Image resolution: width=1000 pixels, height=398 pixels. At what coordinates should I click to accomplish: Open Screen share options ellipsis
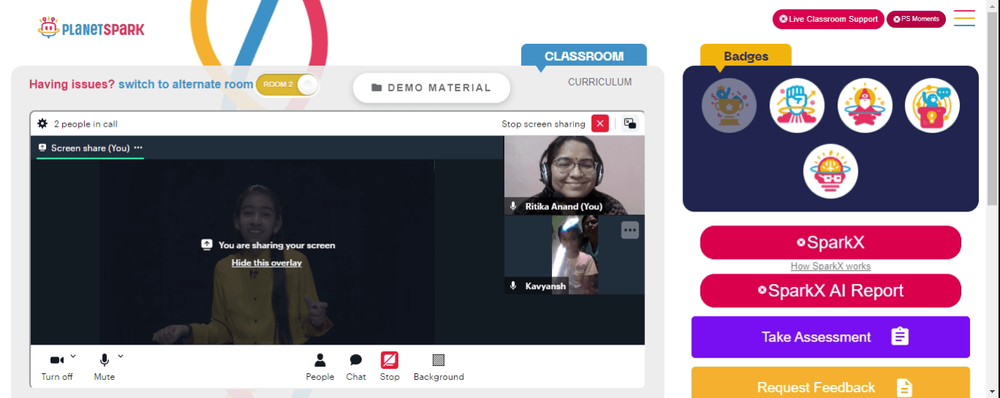point(138,148)
